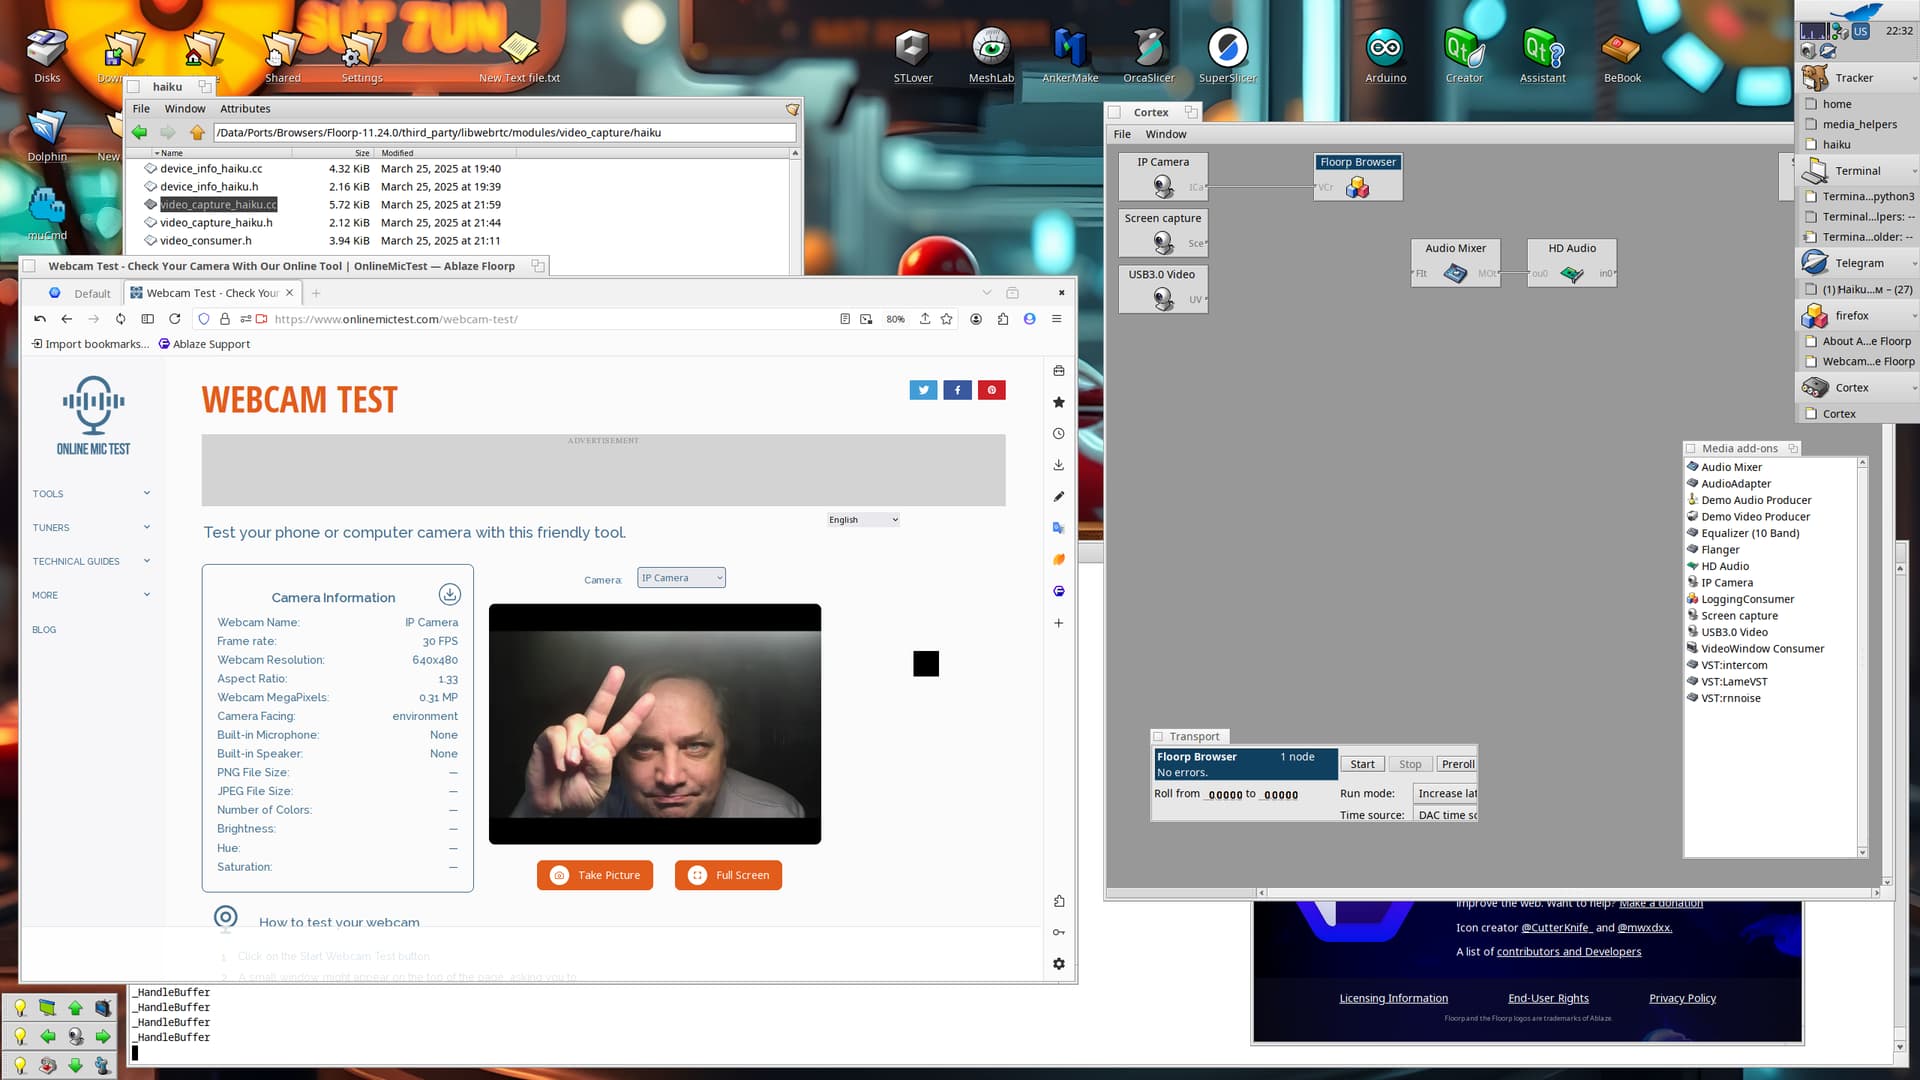Select the HD Audio node in Cortex

pyautogui.click(x=1571, y=263)
